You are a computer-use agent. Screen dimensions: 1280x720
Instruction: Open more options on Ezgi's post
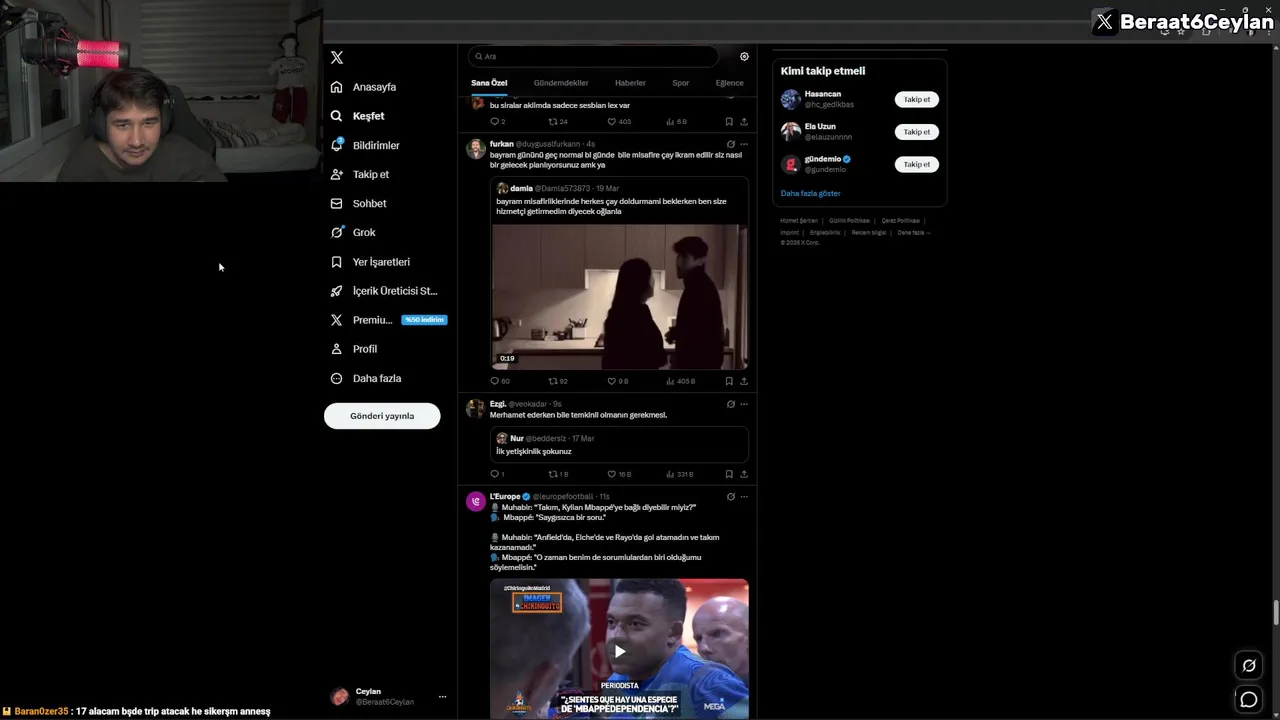click(x=744, y=404)
